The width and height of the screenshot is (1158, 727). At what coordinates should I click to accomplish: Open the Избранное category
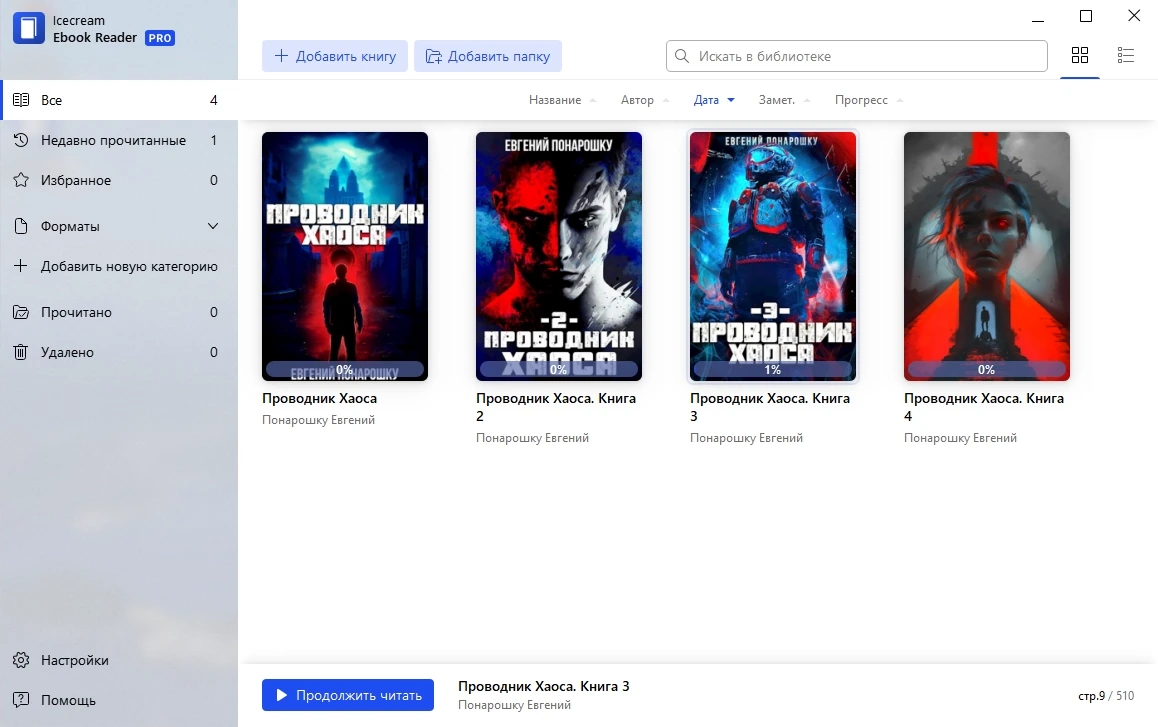click(x=119, y=180)
